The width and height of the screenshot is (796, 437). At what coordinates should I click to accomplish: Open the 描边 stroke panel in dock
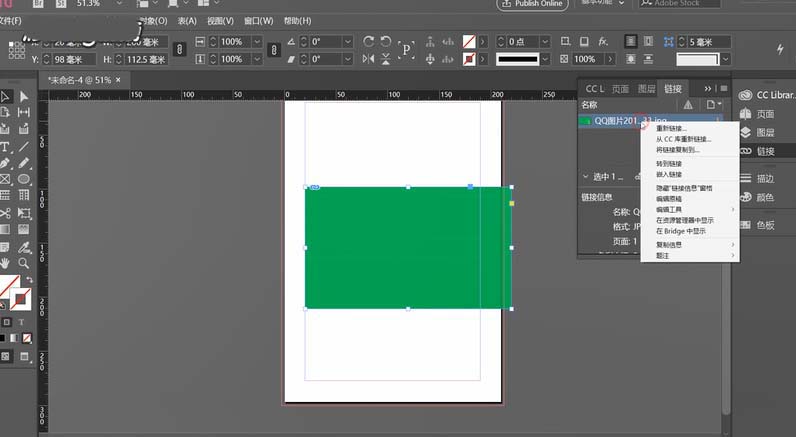[758, 178]
